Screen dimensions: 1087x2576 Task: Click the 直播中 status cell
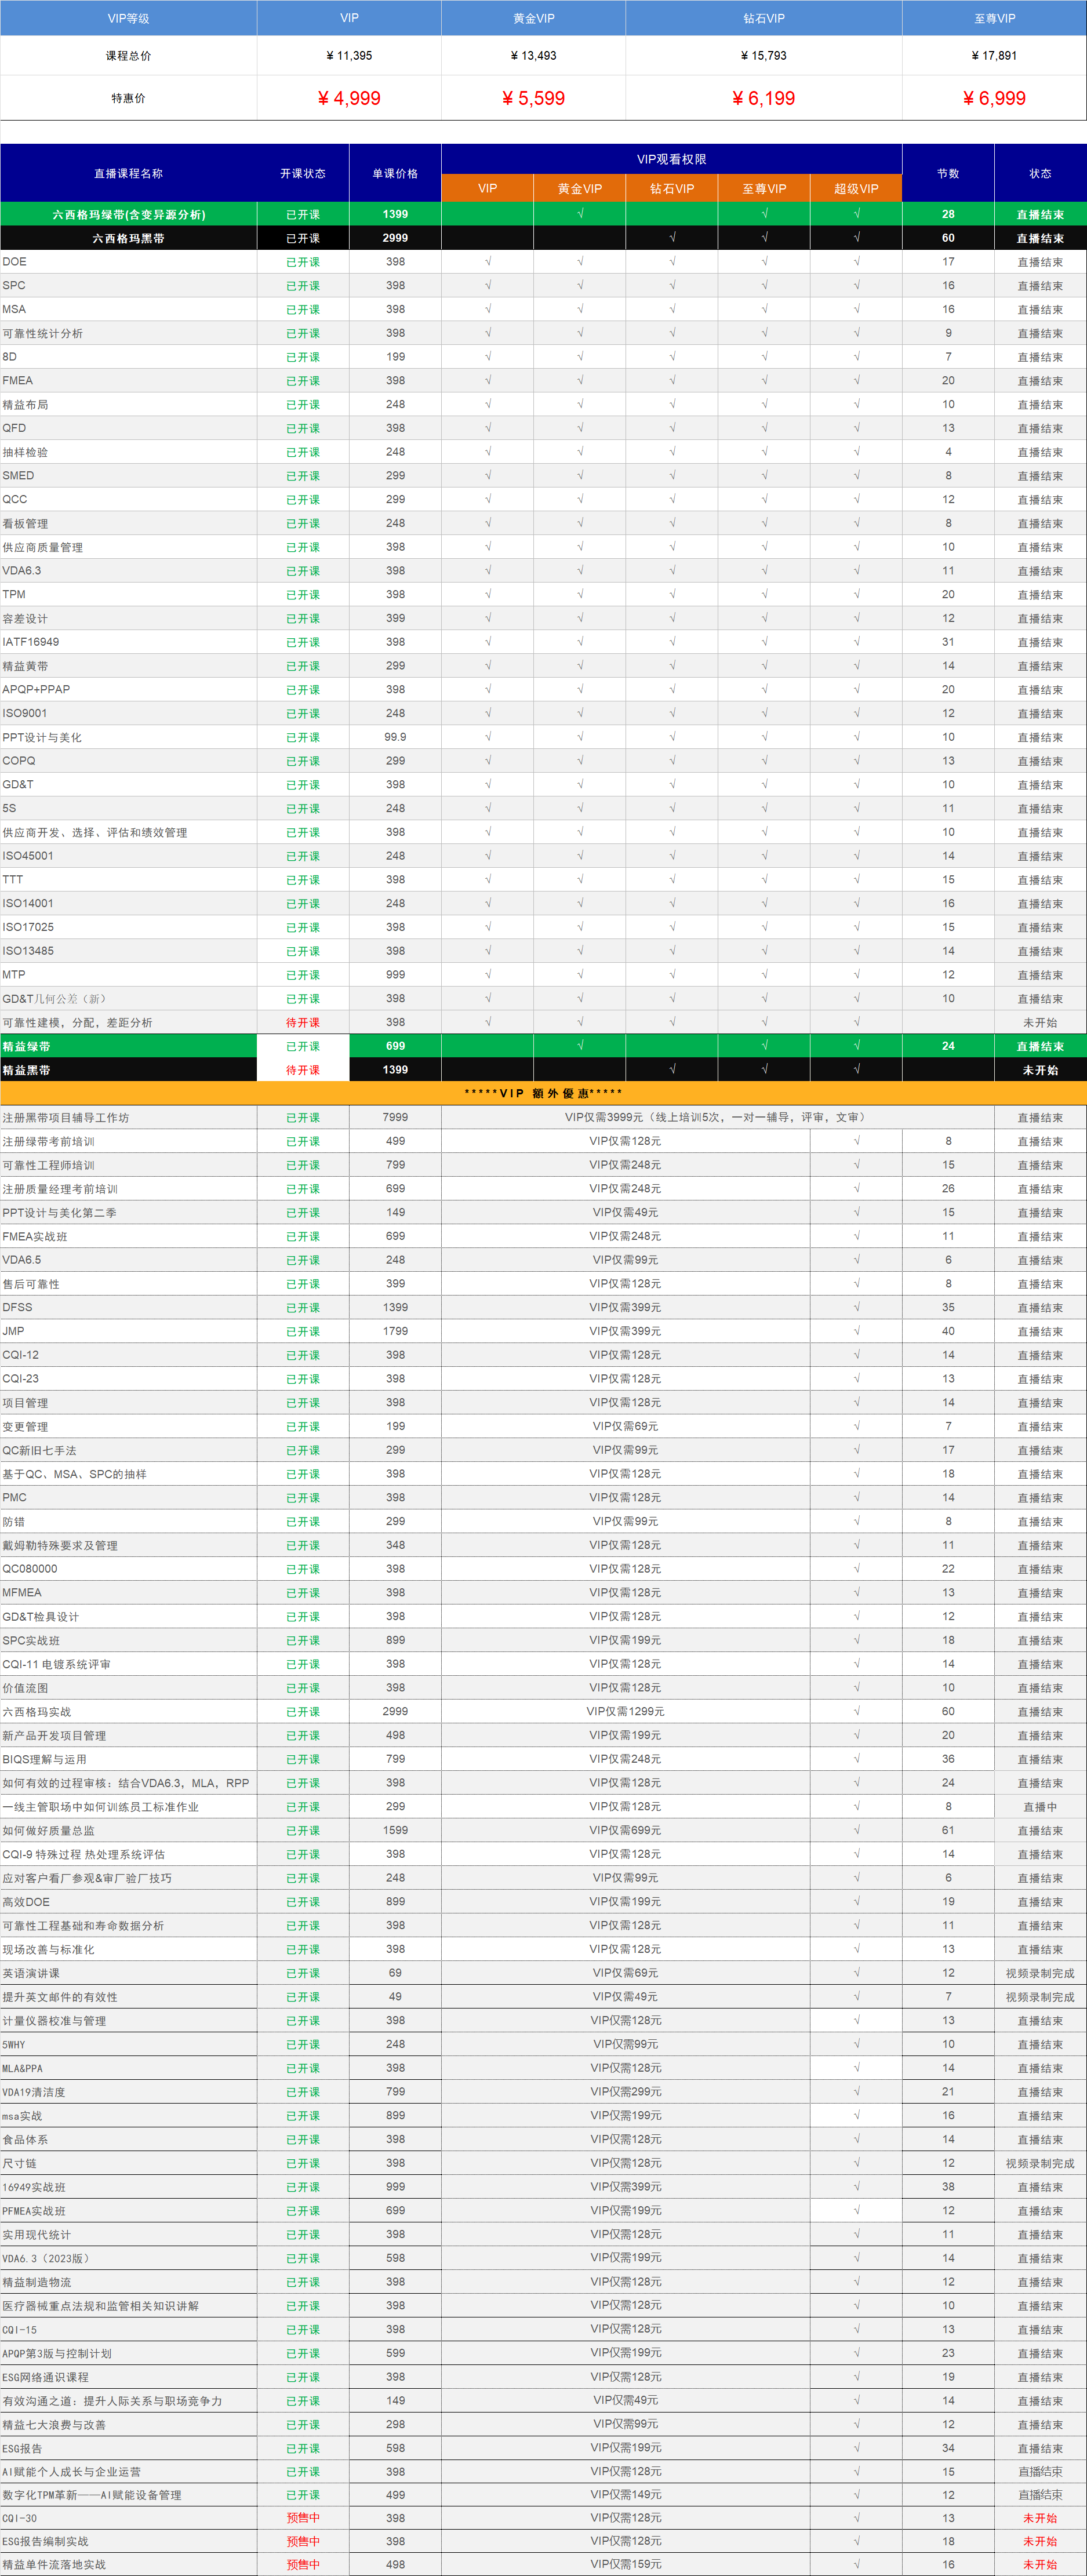[x=1040, y=1807]
